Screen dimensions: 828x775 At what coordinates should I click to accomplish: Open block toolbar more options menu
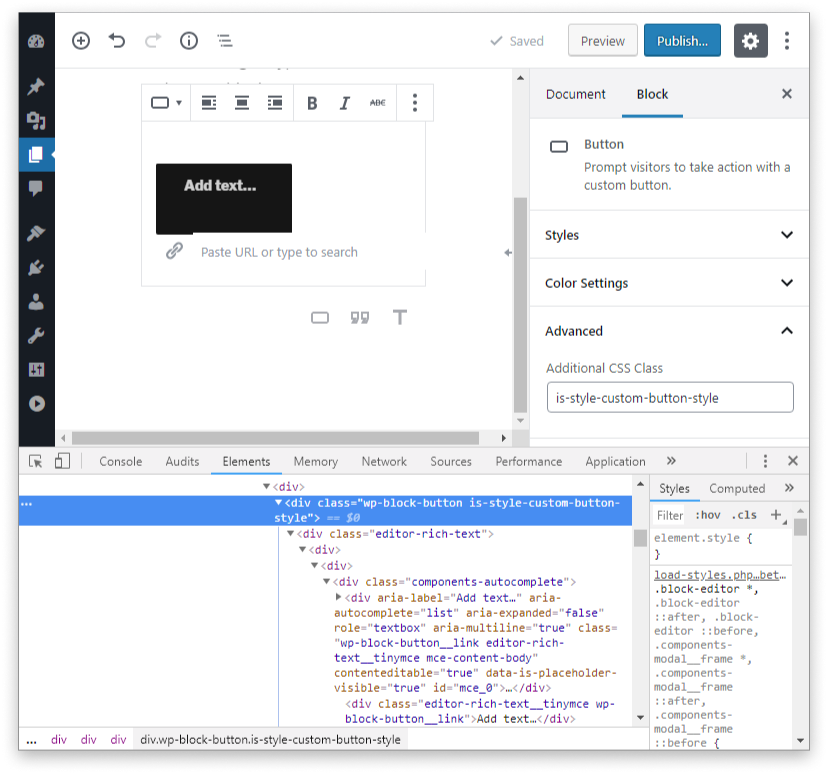click(415, 103)
